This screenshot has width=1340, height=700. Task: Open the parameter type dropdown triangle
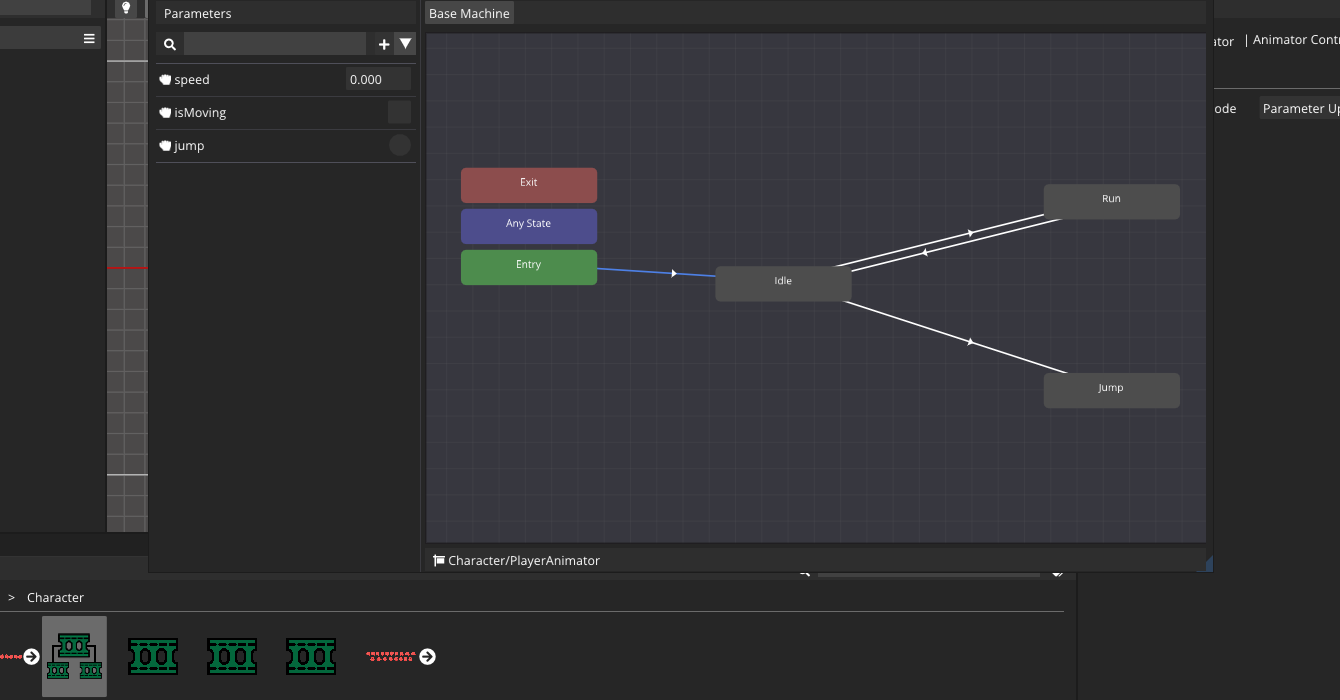[405, 43]
